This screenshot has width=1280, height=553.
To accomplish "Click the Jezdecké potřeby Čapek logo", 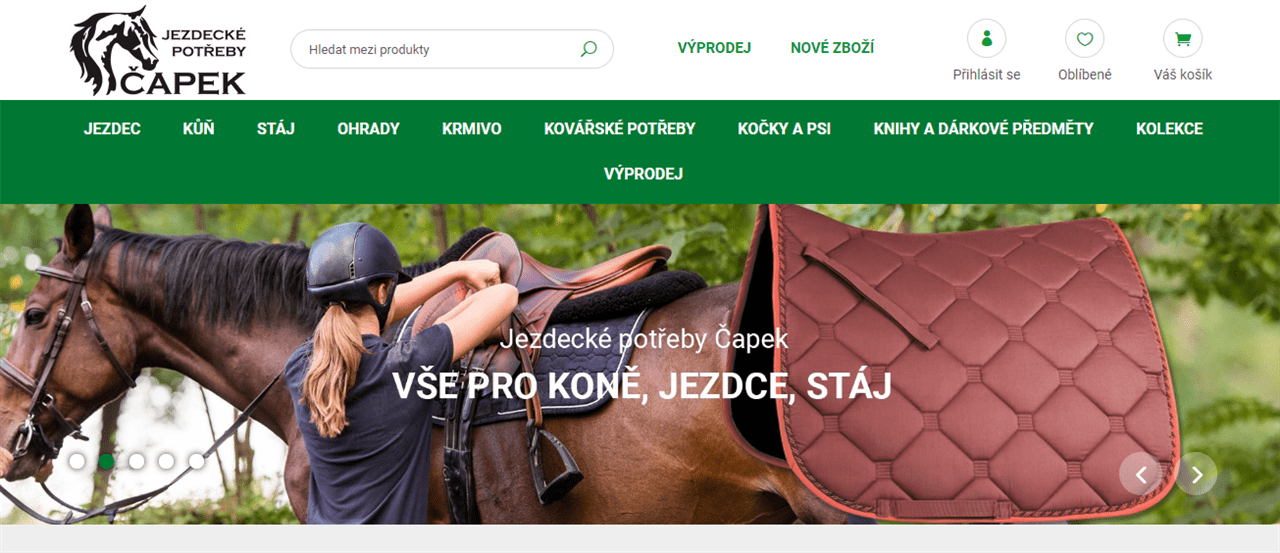I will coord(158,51).
